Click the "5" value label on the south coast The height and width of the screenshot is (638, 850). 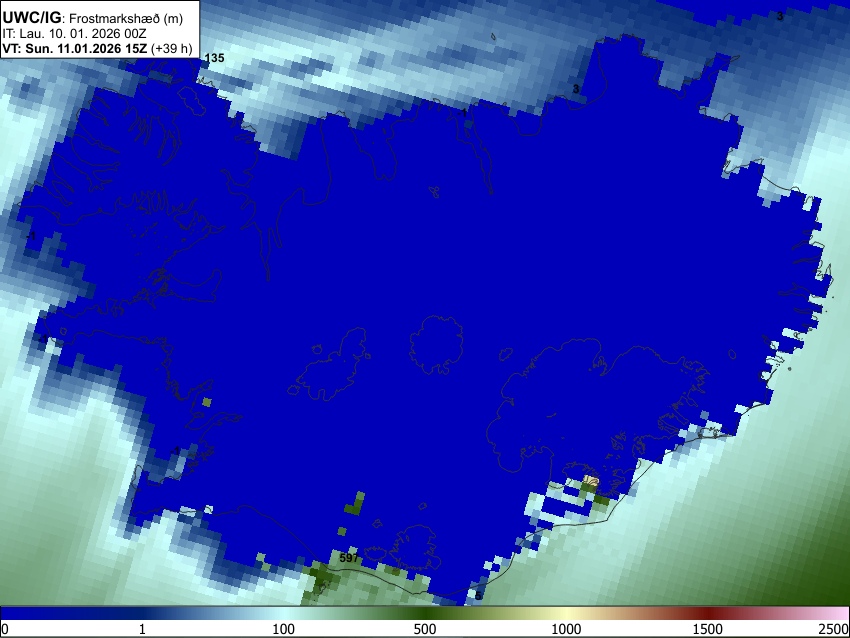point(478,596)
